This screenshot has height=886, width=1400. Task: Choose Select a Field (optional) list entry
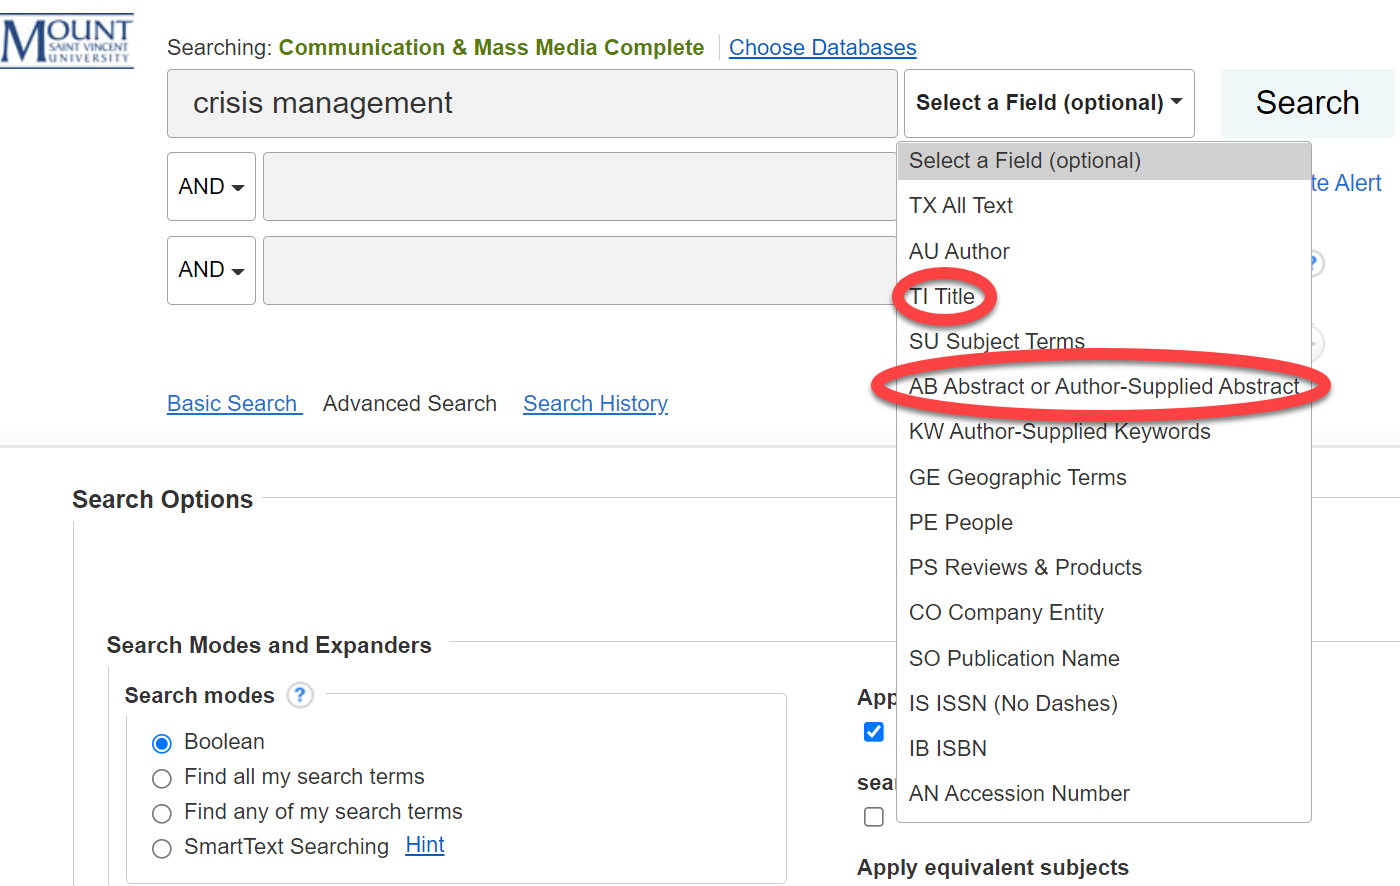pos(1104,161)
